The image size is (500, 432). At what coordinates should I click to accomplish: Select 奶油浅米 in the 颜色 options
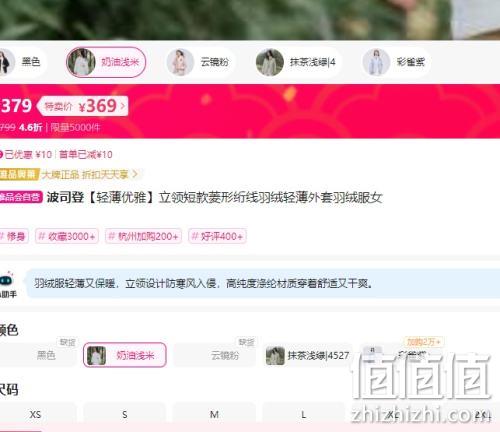pyautogui.click(x=125, y=355)
